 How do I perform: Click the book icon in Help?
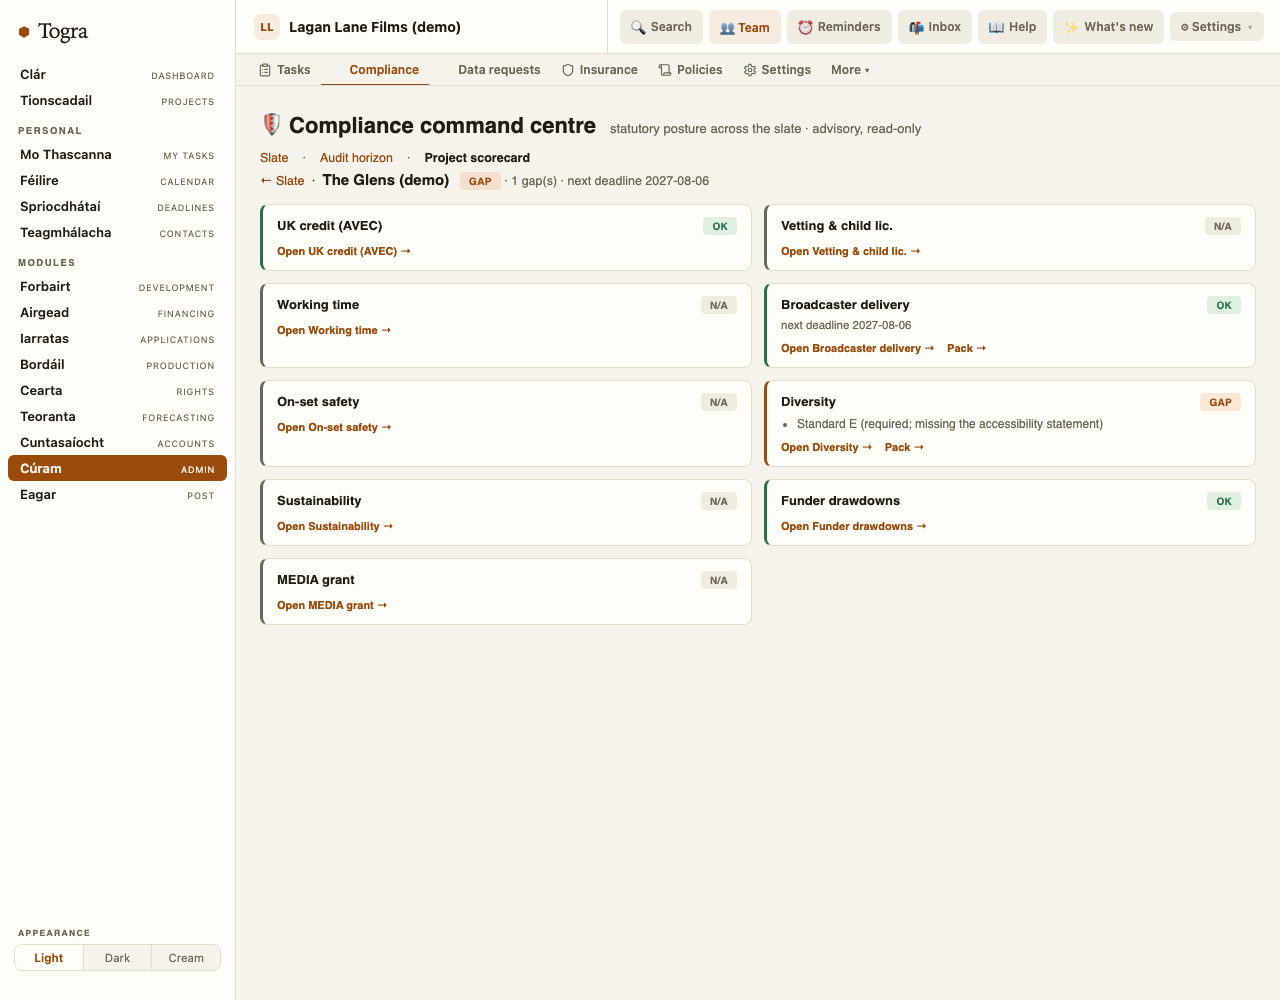point(996,27)
